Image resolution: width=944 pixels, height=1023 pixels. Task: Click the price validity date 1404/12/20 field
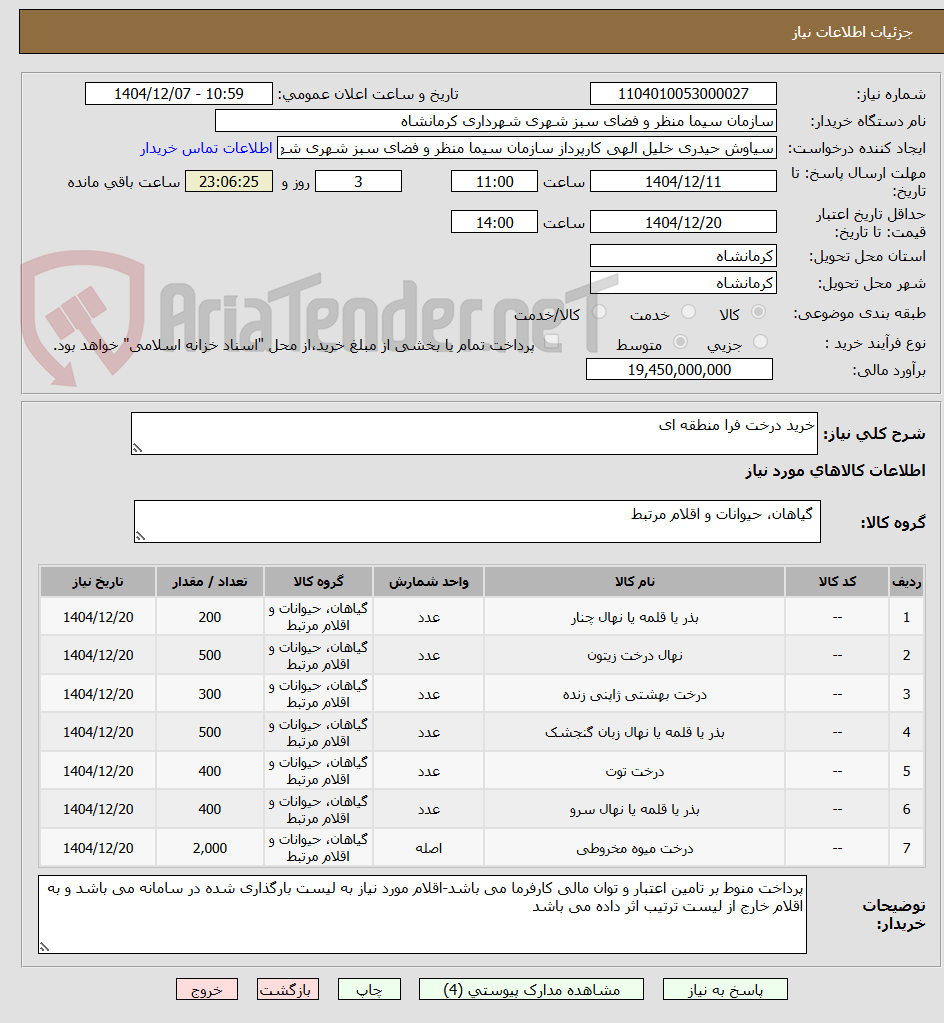pyautogui.click(x=683, y=222)
